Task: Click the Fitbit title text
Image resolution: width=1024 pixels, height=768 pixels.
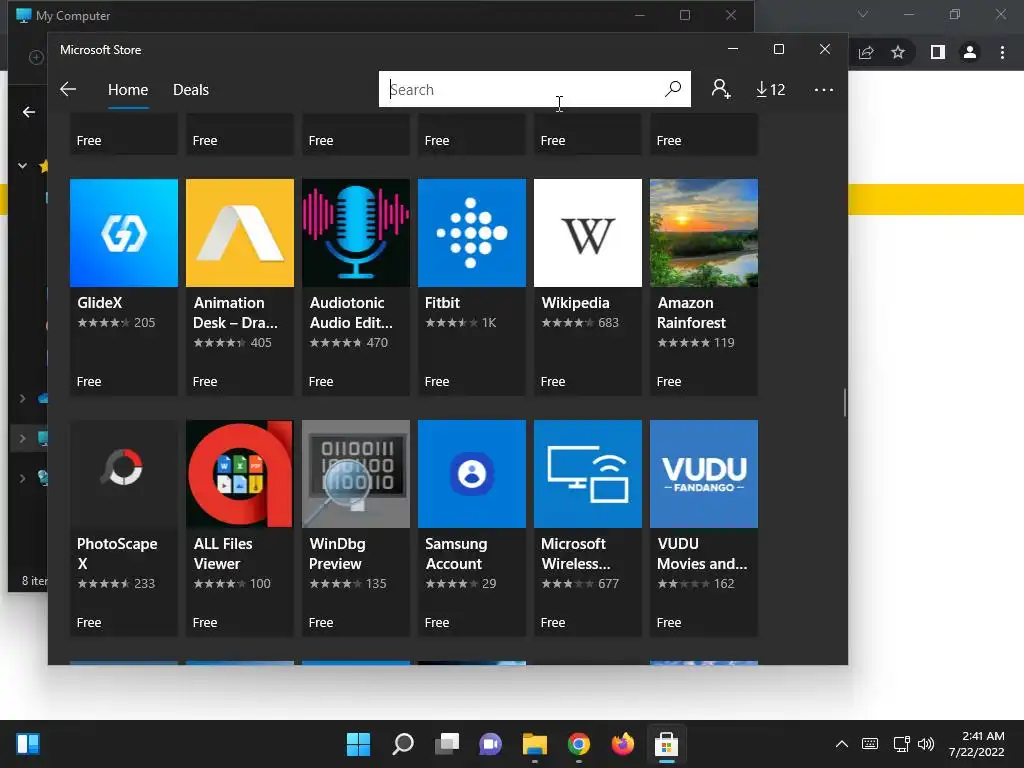Action: tap(442, 302)
